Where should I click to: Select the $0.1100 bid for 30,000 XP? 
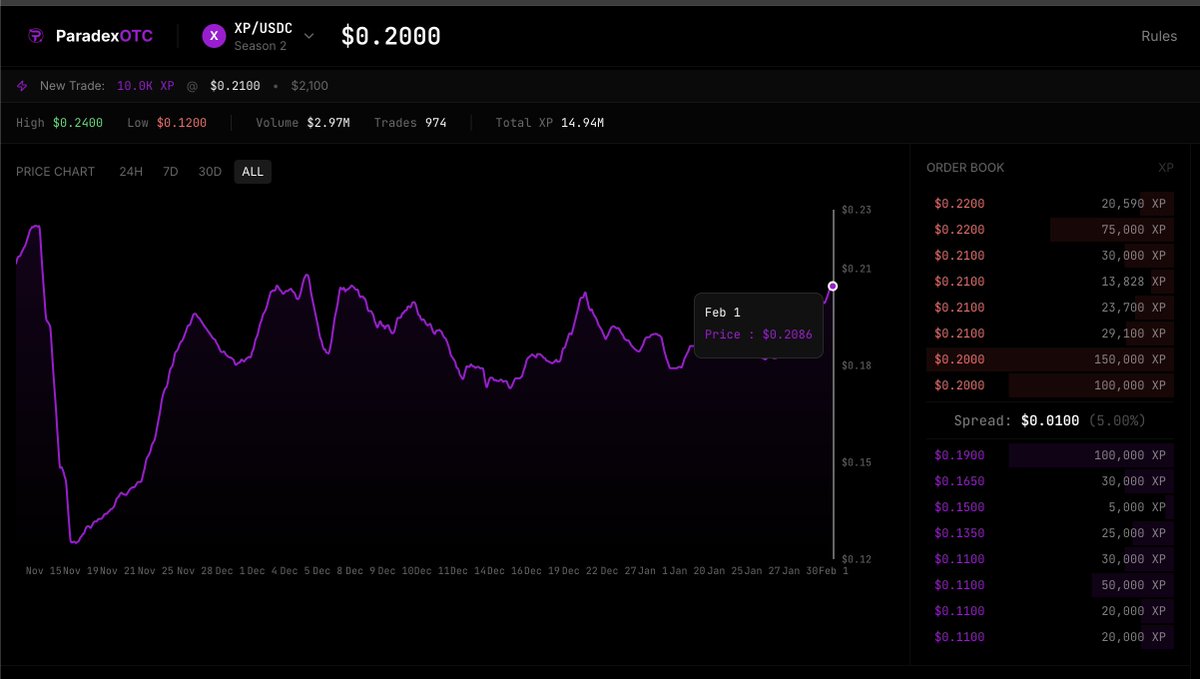[1050, 559]
